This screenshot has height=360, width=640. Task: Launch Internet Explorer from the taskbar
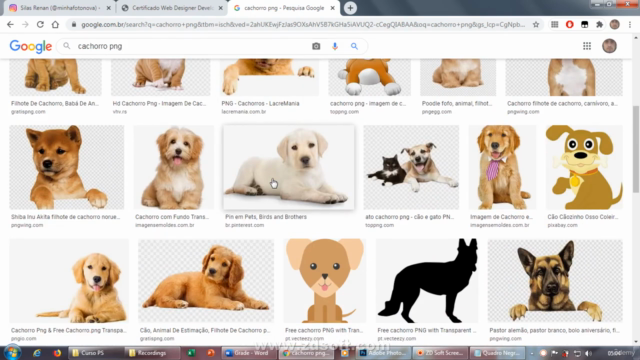[x=37, y=353]
